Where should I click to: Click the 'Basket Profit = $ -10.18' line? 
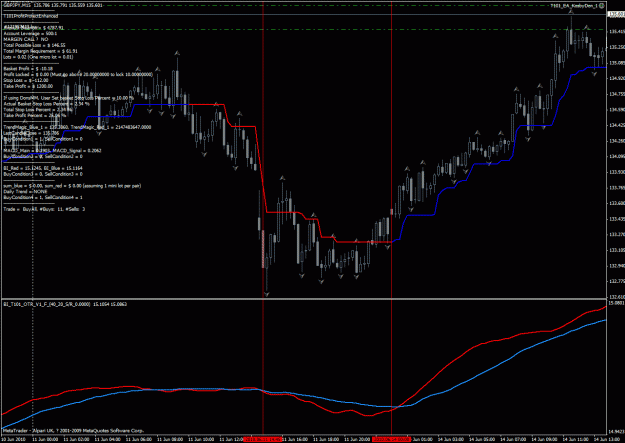pos(28,69)
